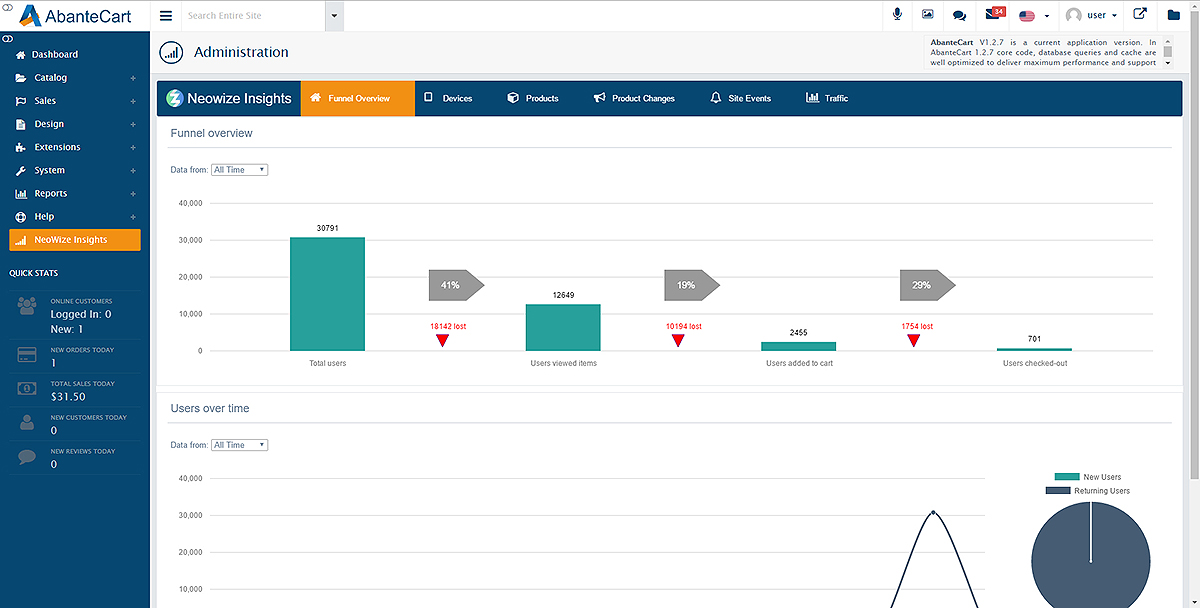
Task: Click the new reviews speech bubble icon
Action: (x=27, y=457)
